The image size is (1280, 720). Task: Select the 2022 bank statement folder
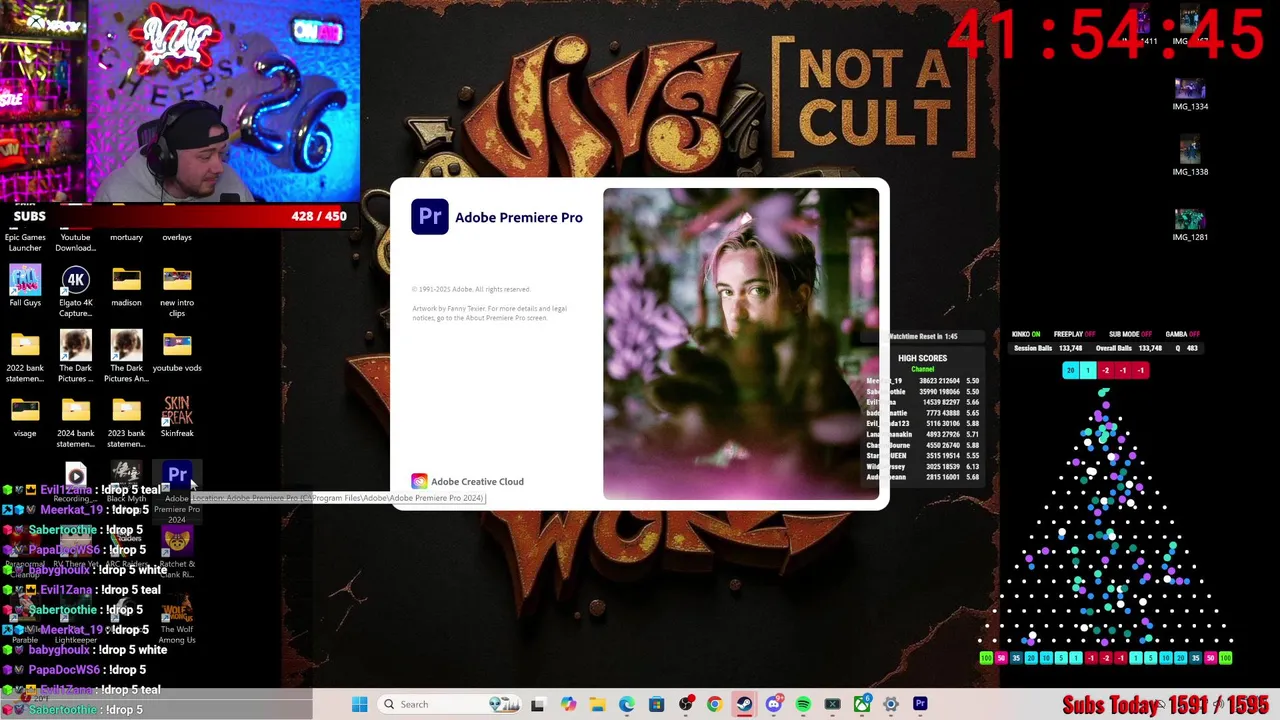(x=25, y=356)
